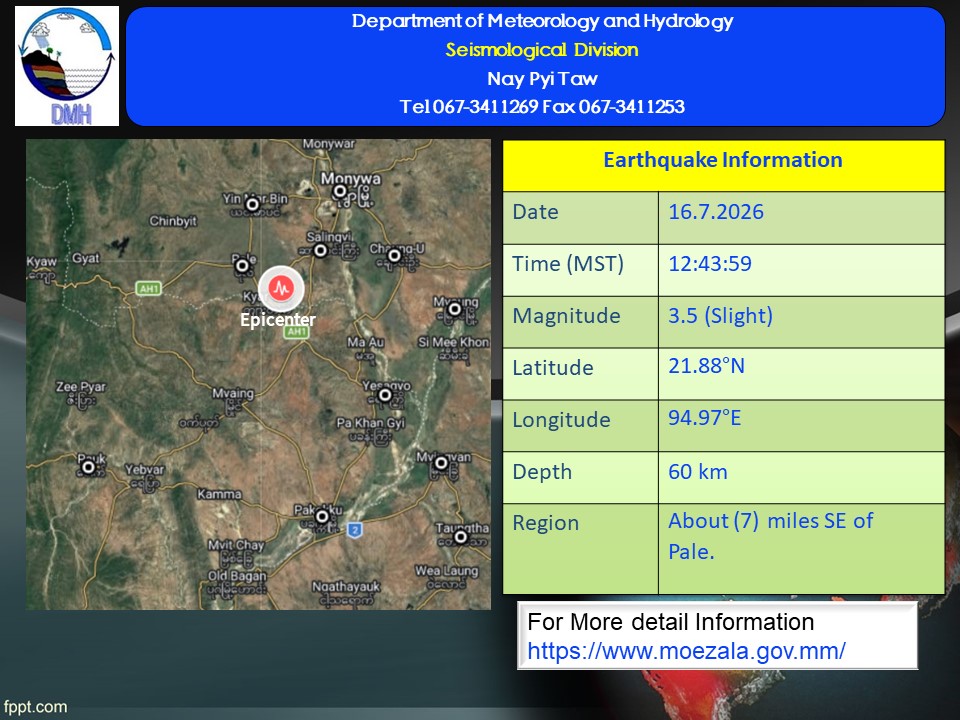
Task: Click the Yin Mar Bin town marker
Action: (252, 204)
